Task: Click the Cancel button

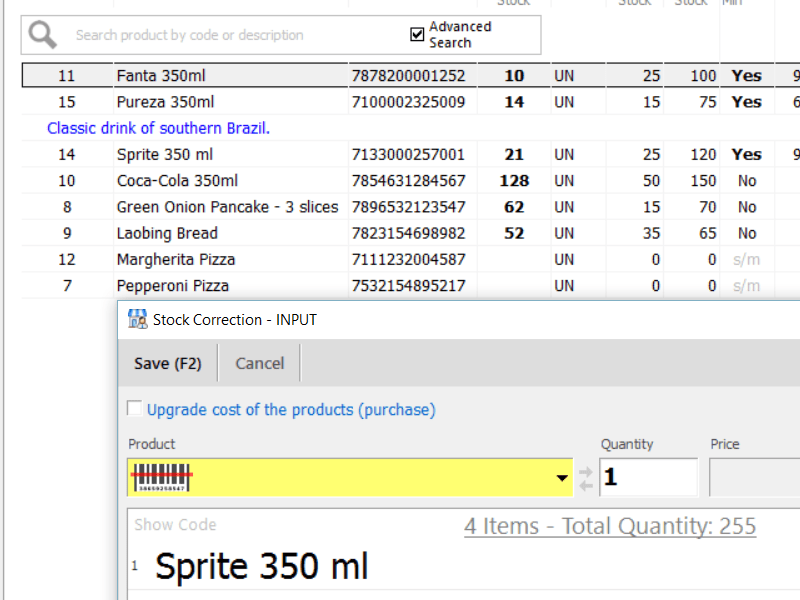Action: coord(259,363)
